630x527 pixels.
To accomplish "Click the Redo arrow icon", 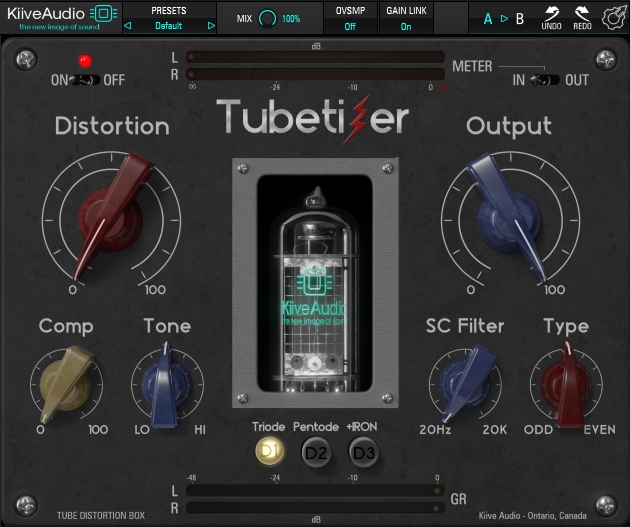I will (x=582, y=13).
